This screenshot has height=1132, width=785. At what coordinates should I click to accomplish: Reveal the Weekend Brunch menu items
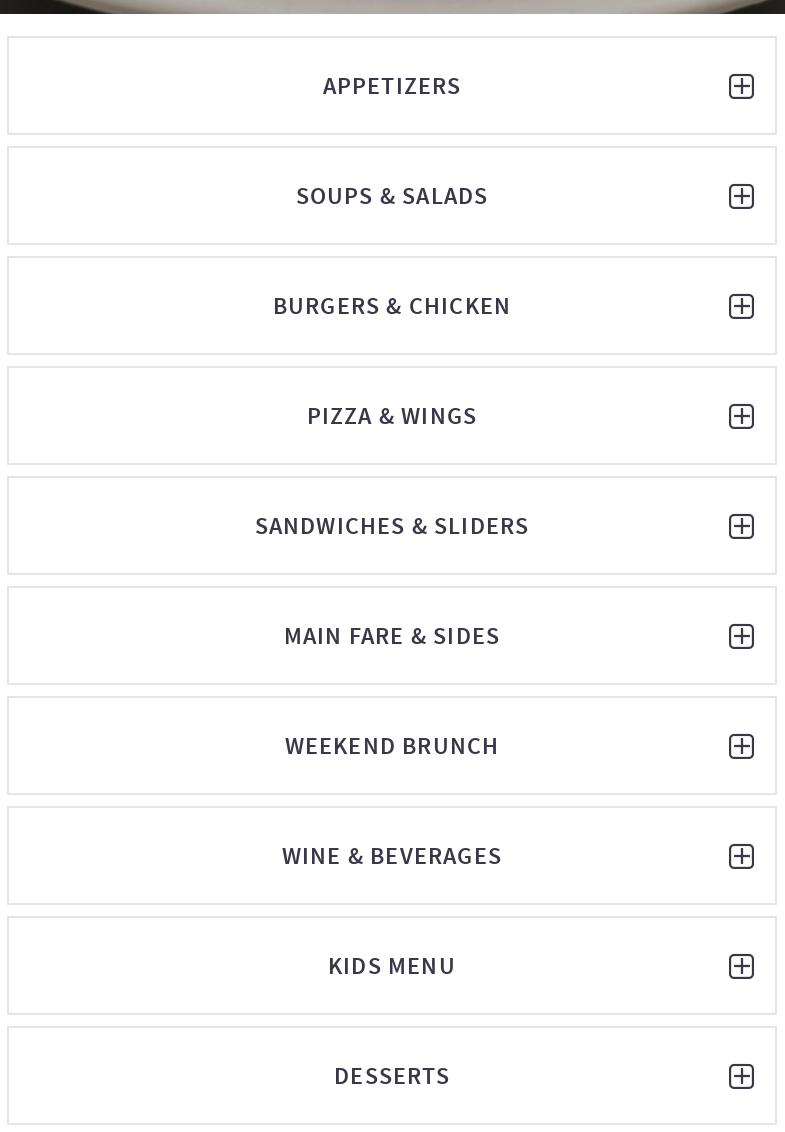[x=391, y=746]
